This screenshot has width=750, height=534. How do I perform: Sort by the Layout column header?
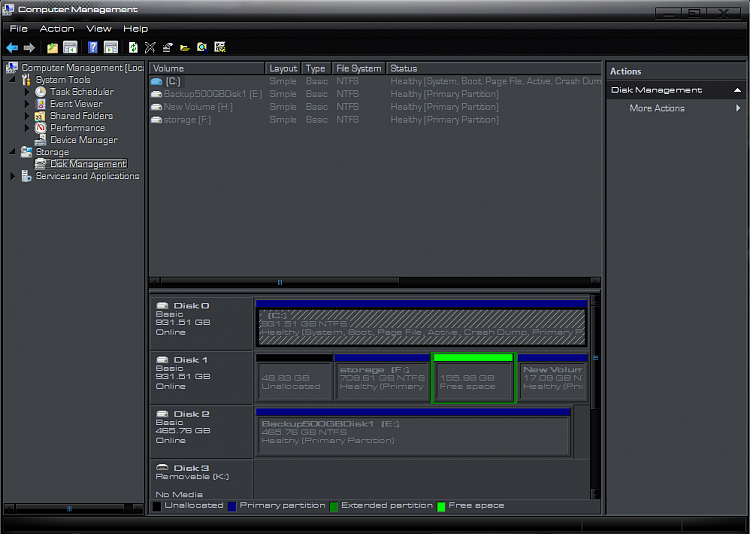tap(283, 68)
